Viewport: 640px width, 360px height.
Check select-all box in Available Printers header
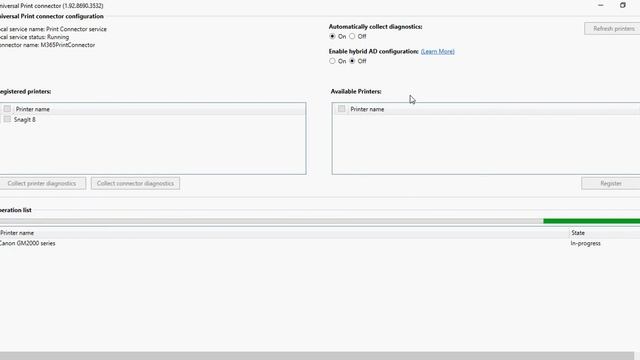342,109
